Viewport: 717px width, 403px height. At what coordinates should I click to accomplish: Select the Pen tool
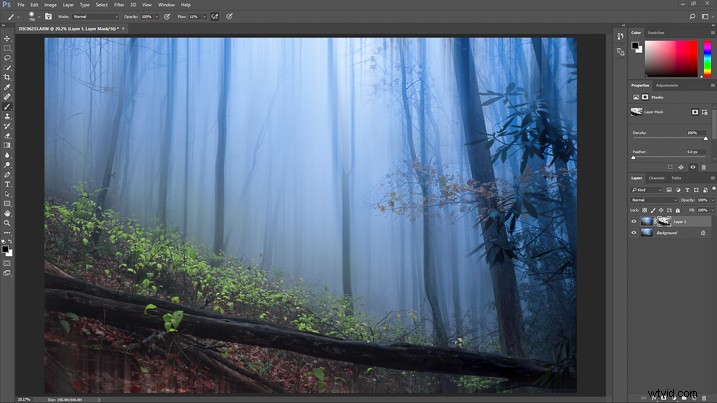(7, 175)
